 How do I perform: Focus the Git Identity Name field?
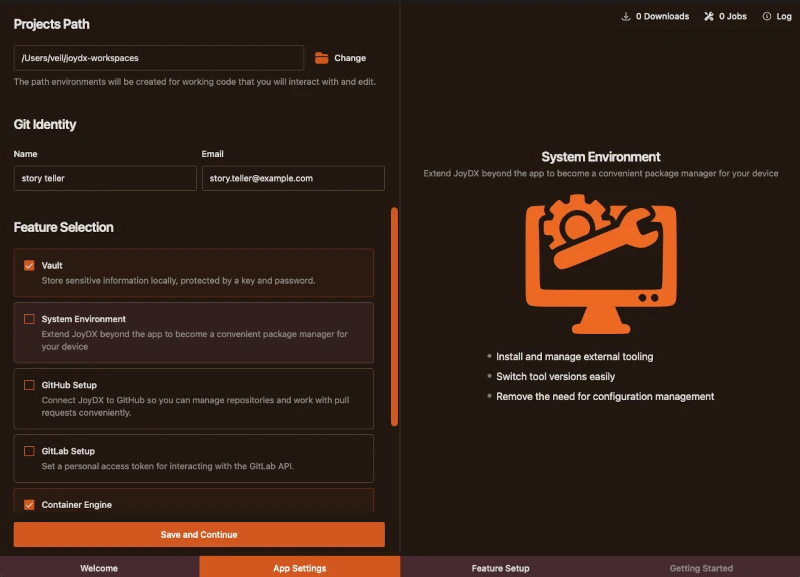pos(105,178)
